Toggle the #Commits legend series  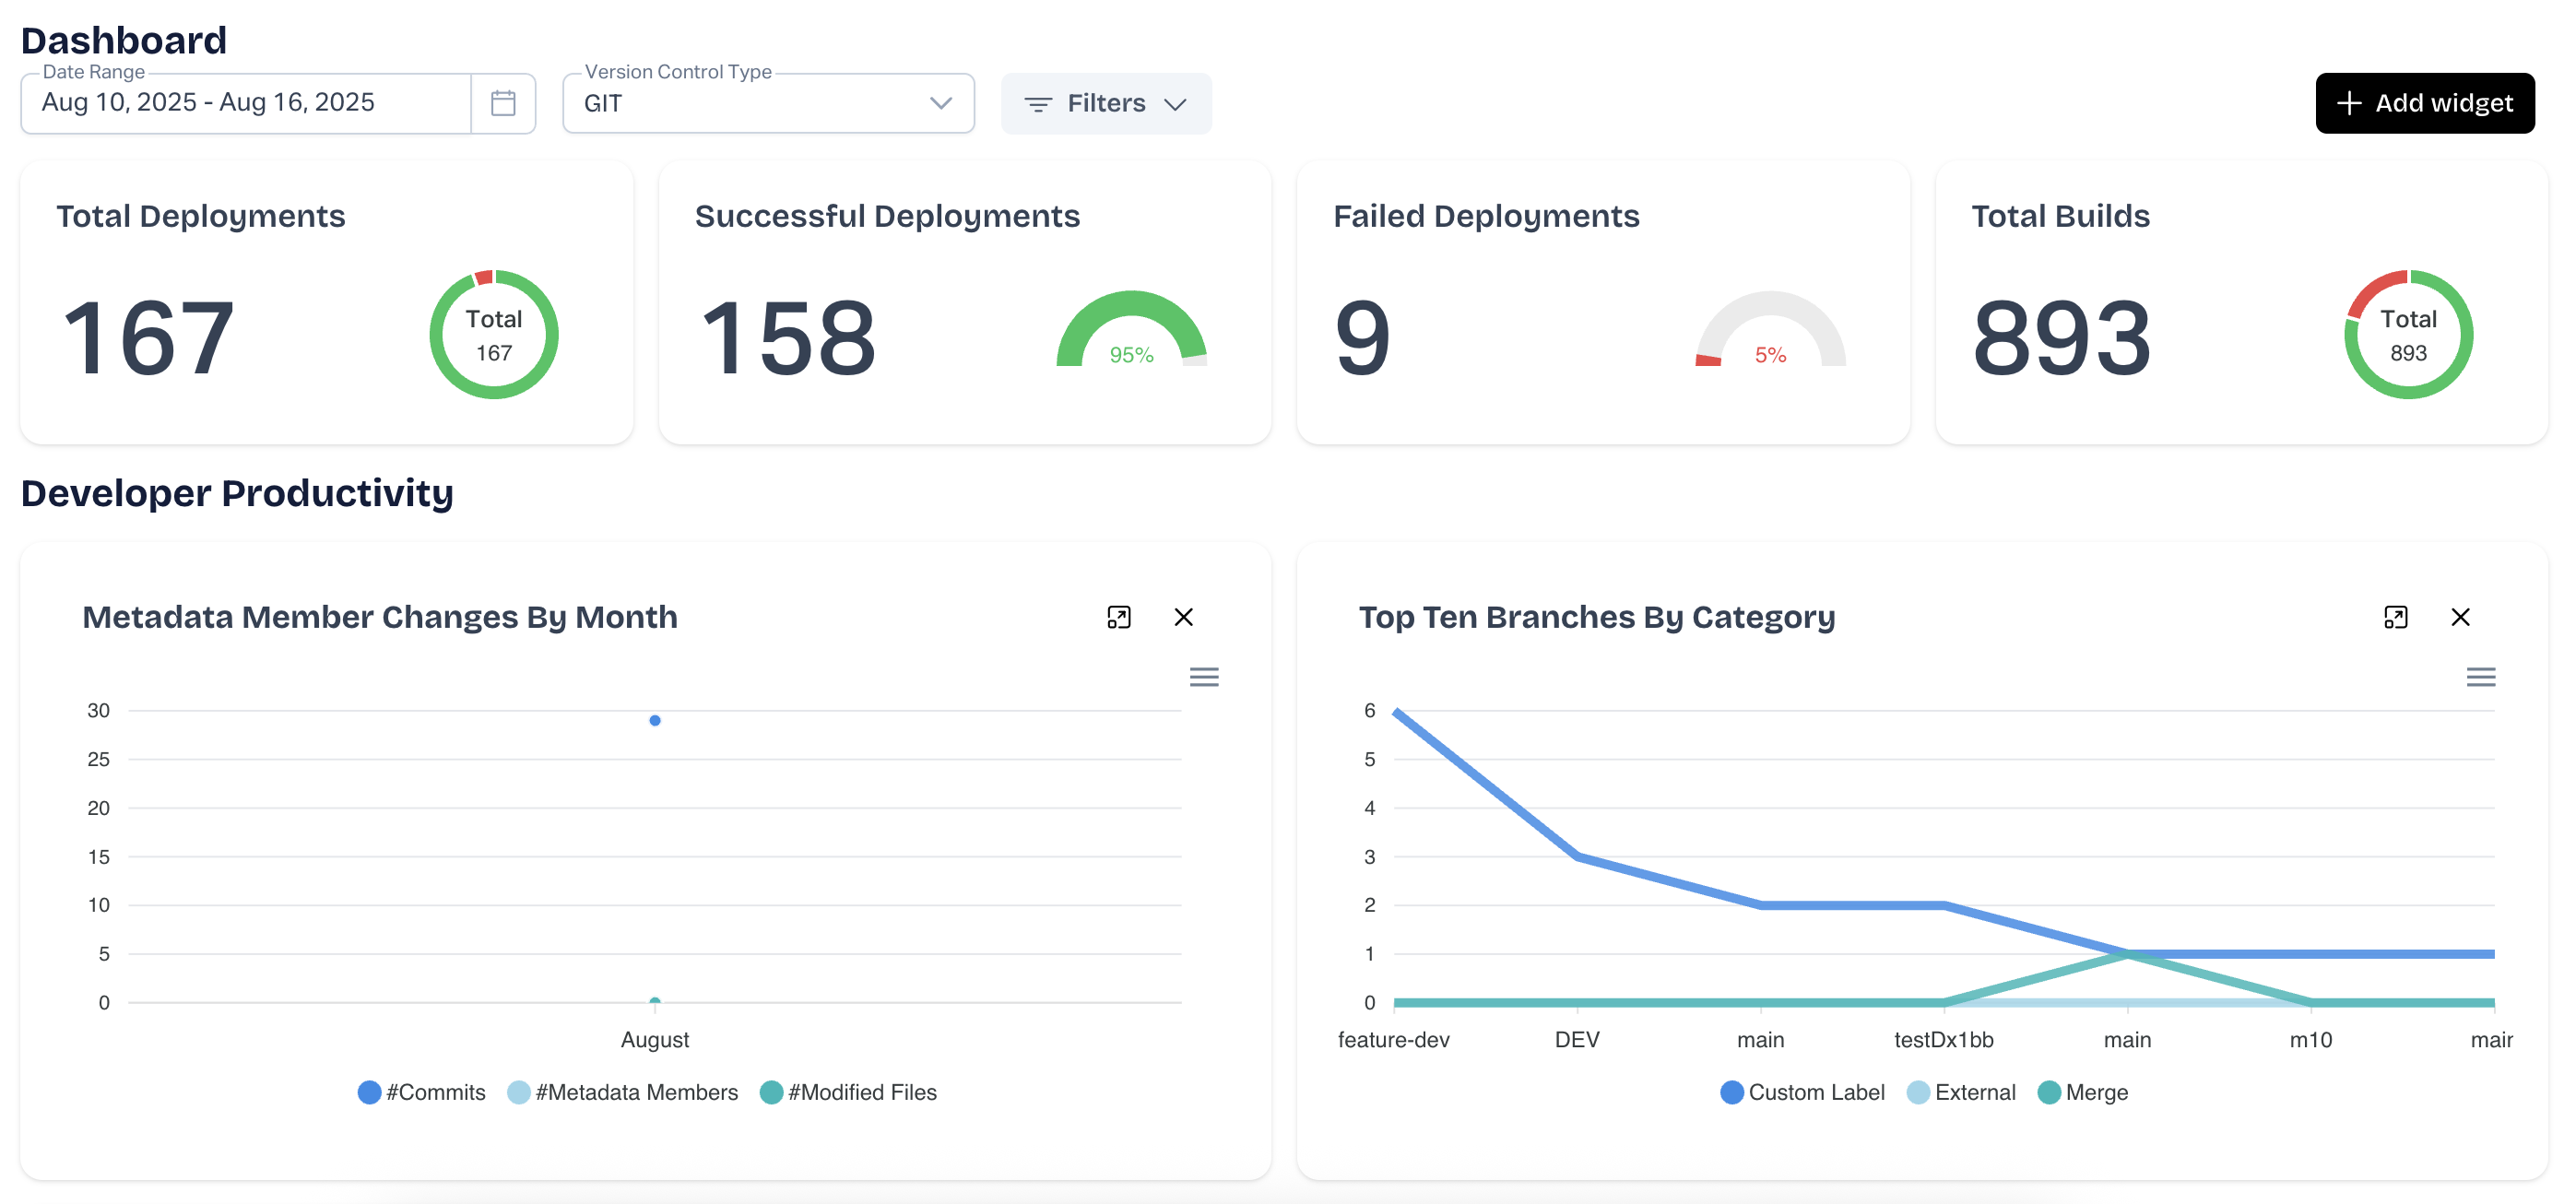[x=422, y=1092]
